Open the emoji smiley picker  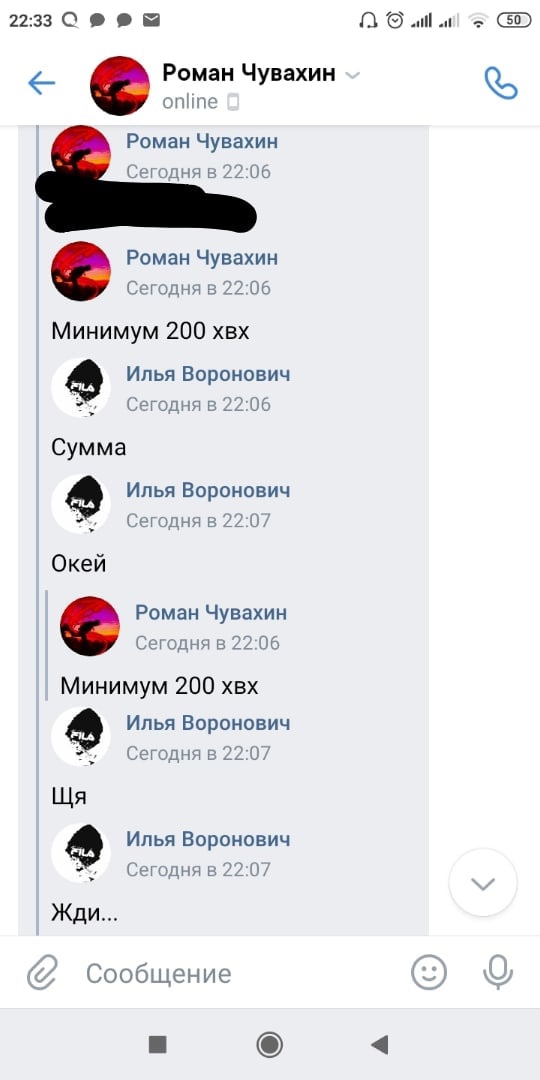pyautogui.click(x=429, y=973)
